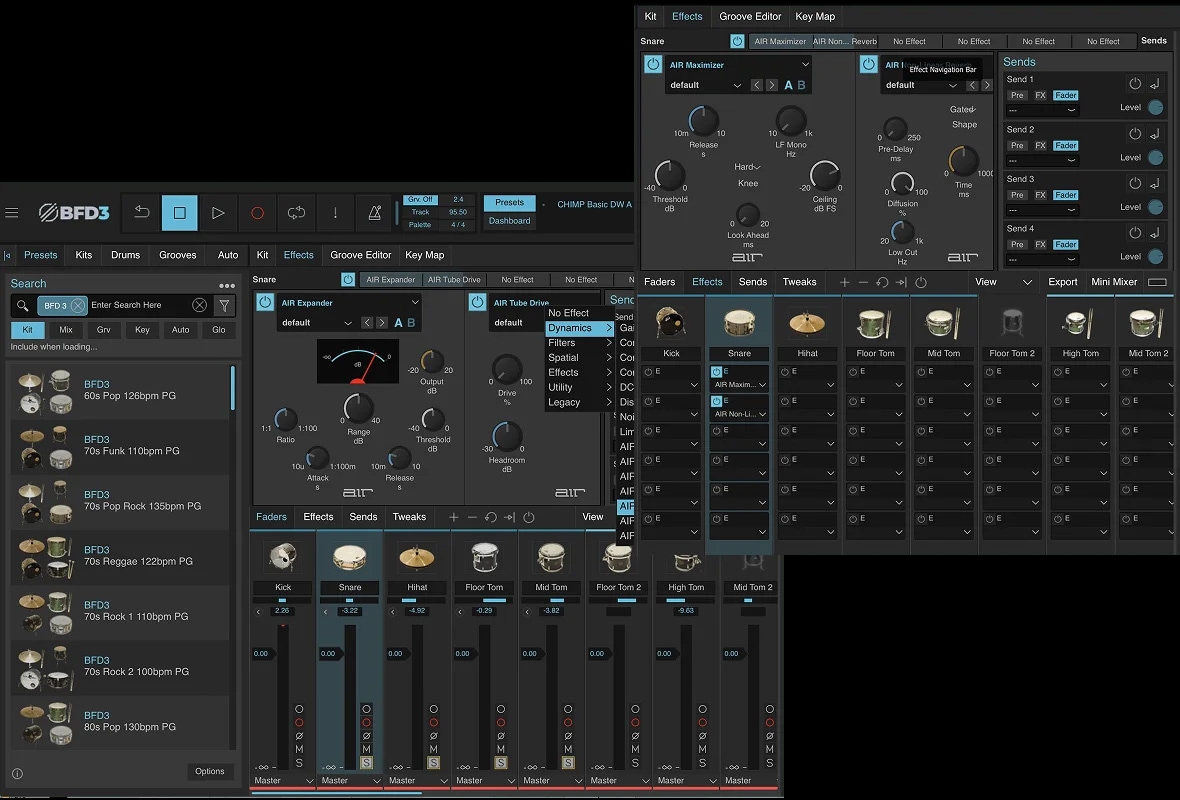The width and height of the screenshot is (1180, 800).
Task: Toggle power of AIR Maximizer in right window
Action: (x=652, y=64)
